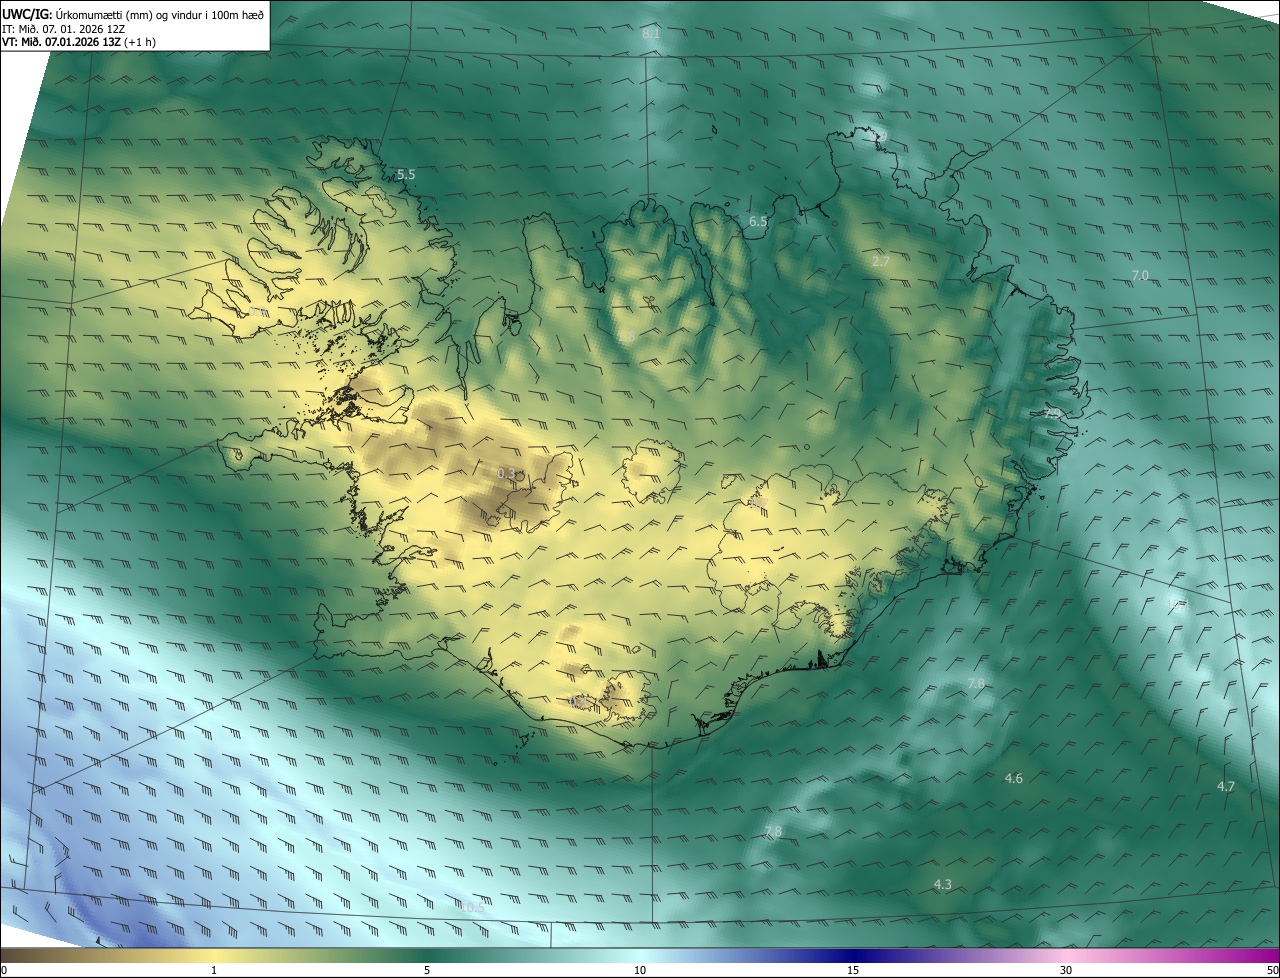Screen dimensions: 1280x978
Task: Click the 10.5 value label on the map
Action: [x=472, y=907]
